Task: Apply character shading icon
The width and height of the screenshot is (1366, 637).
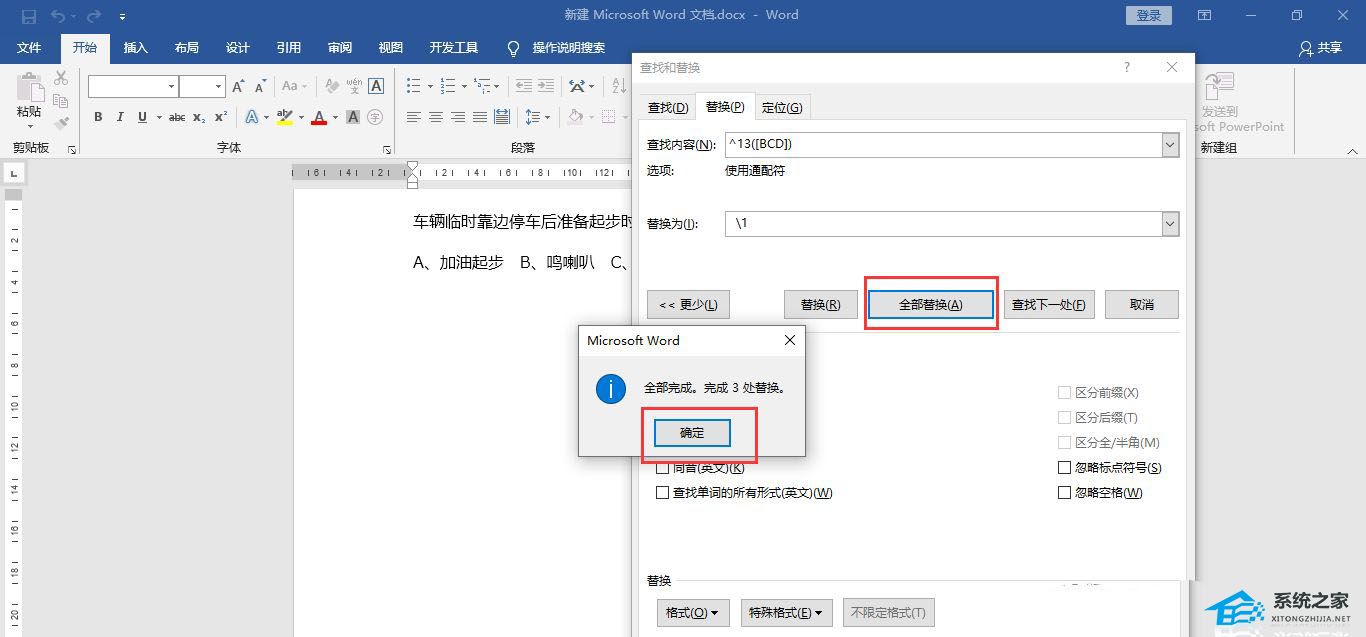Action: (353, 117)
